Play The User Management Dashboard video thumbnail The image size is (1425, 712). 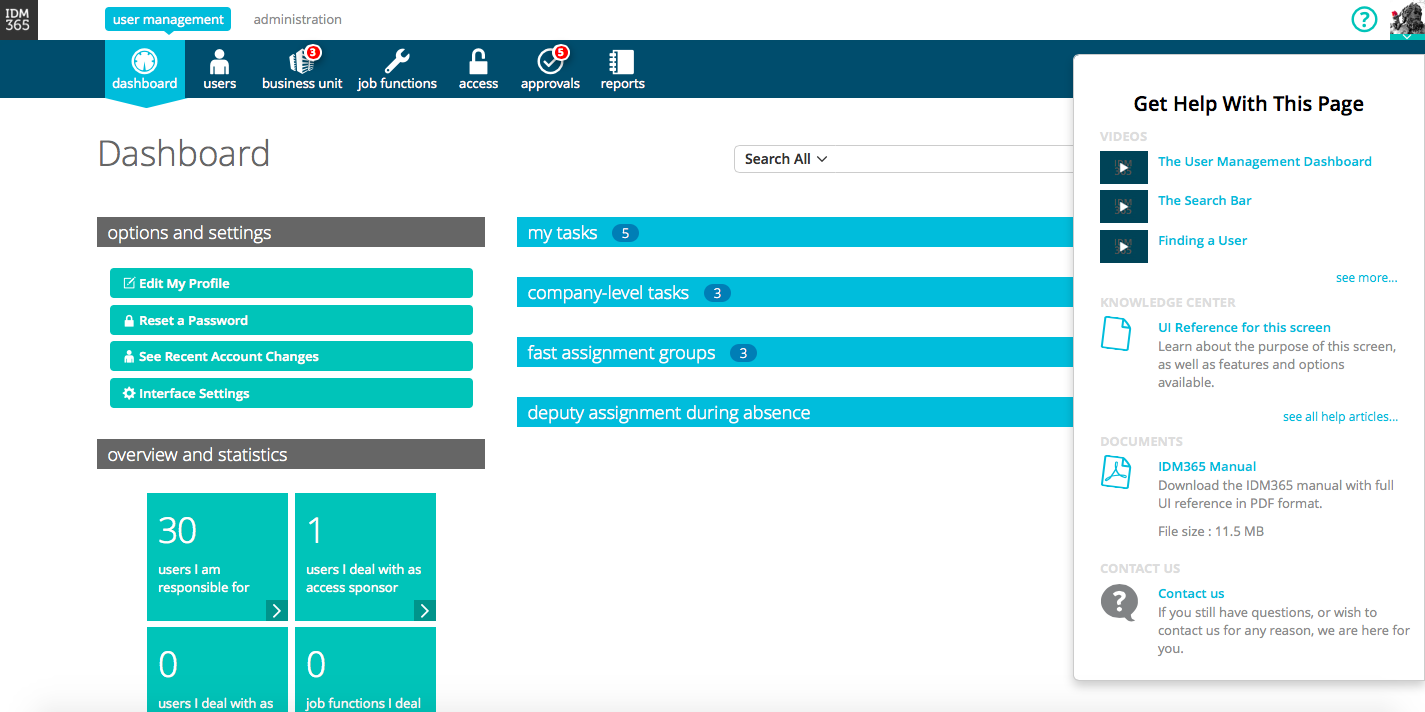pos(1124,167)
